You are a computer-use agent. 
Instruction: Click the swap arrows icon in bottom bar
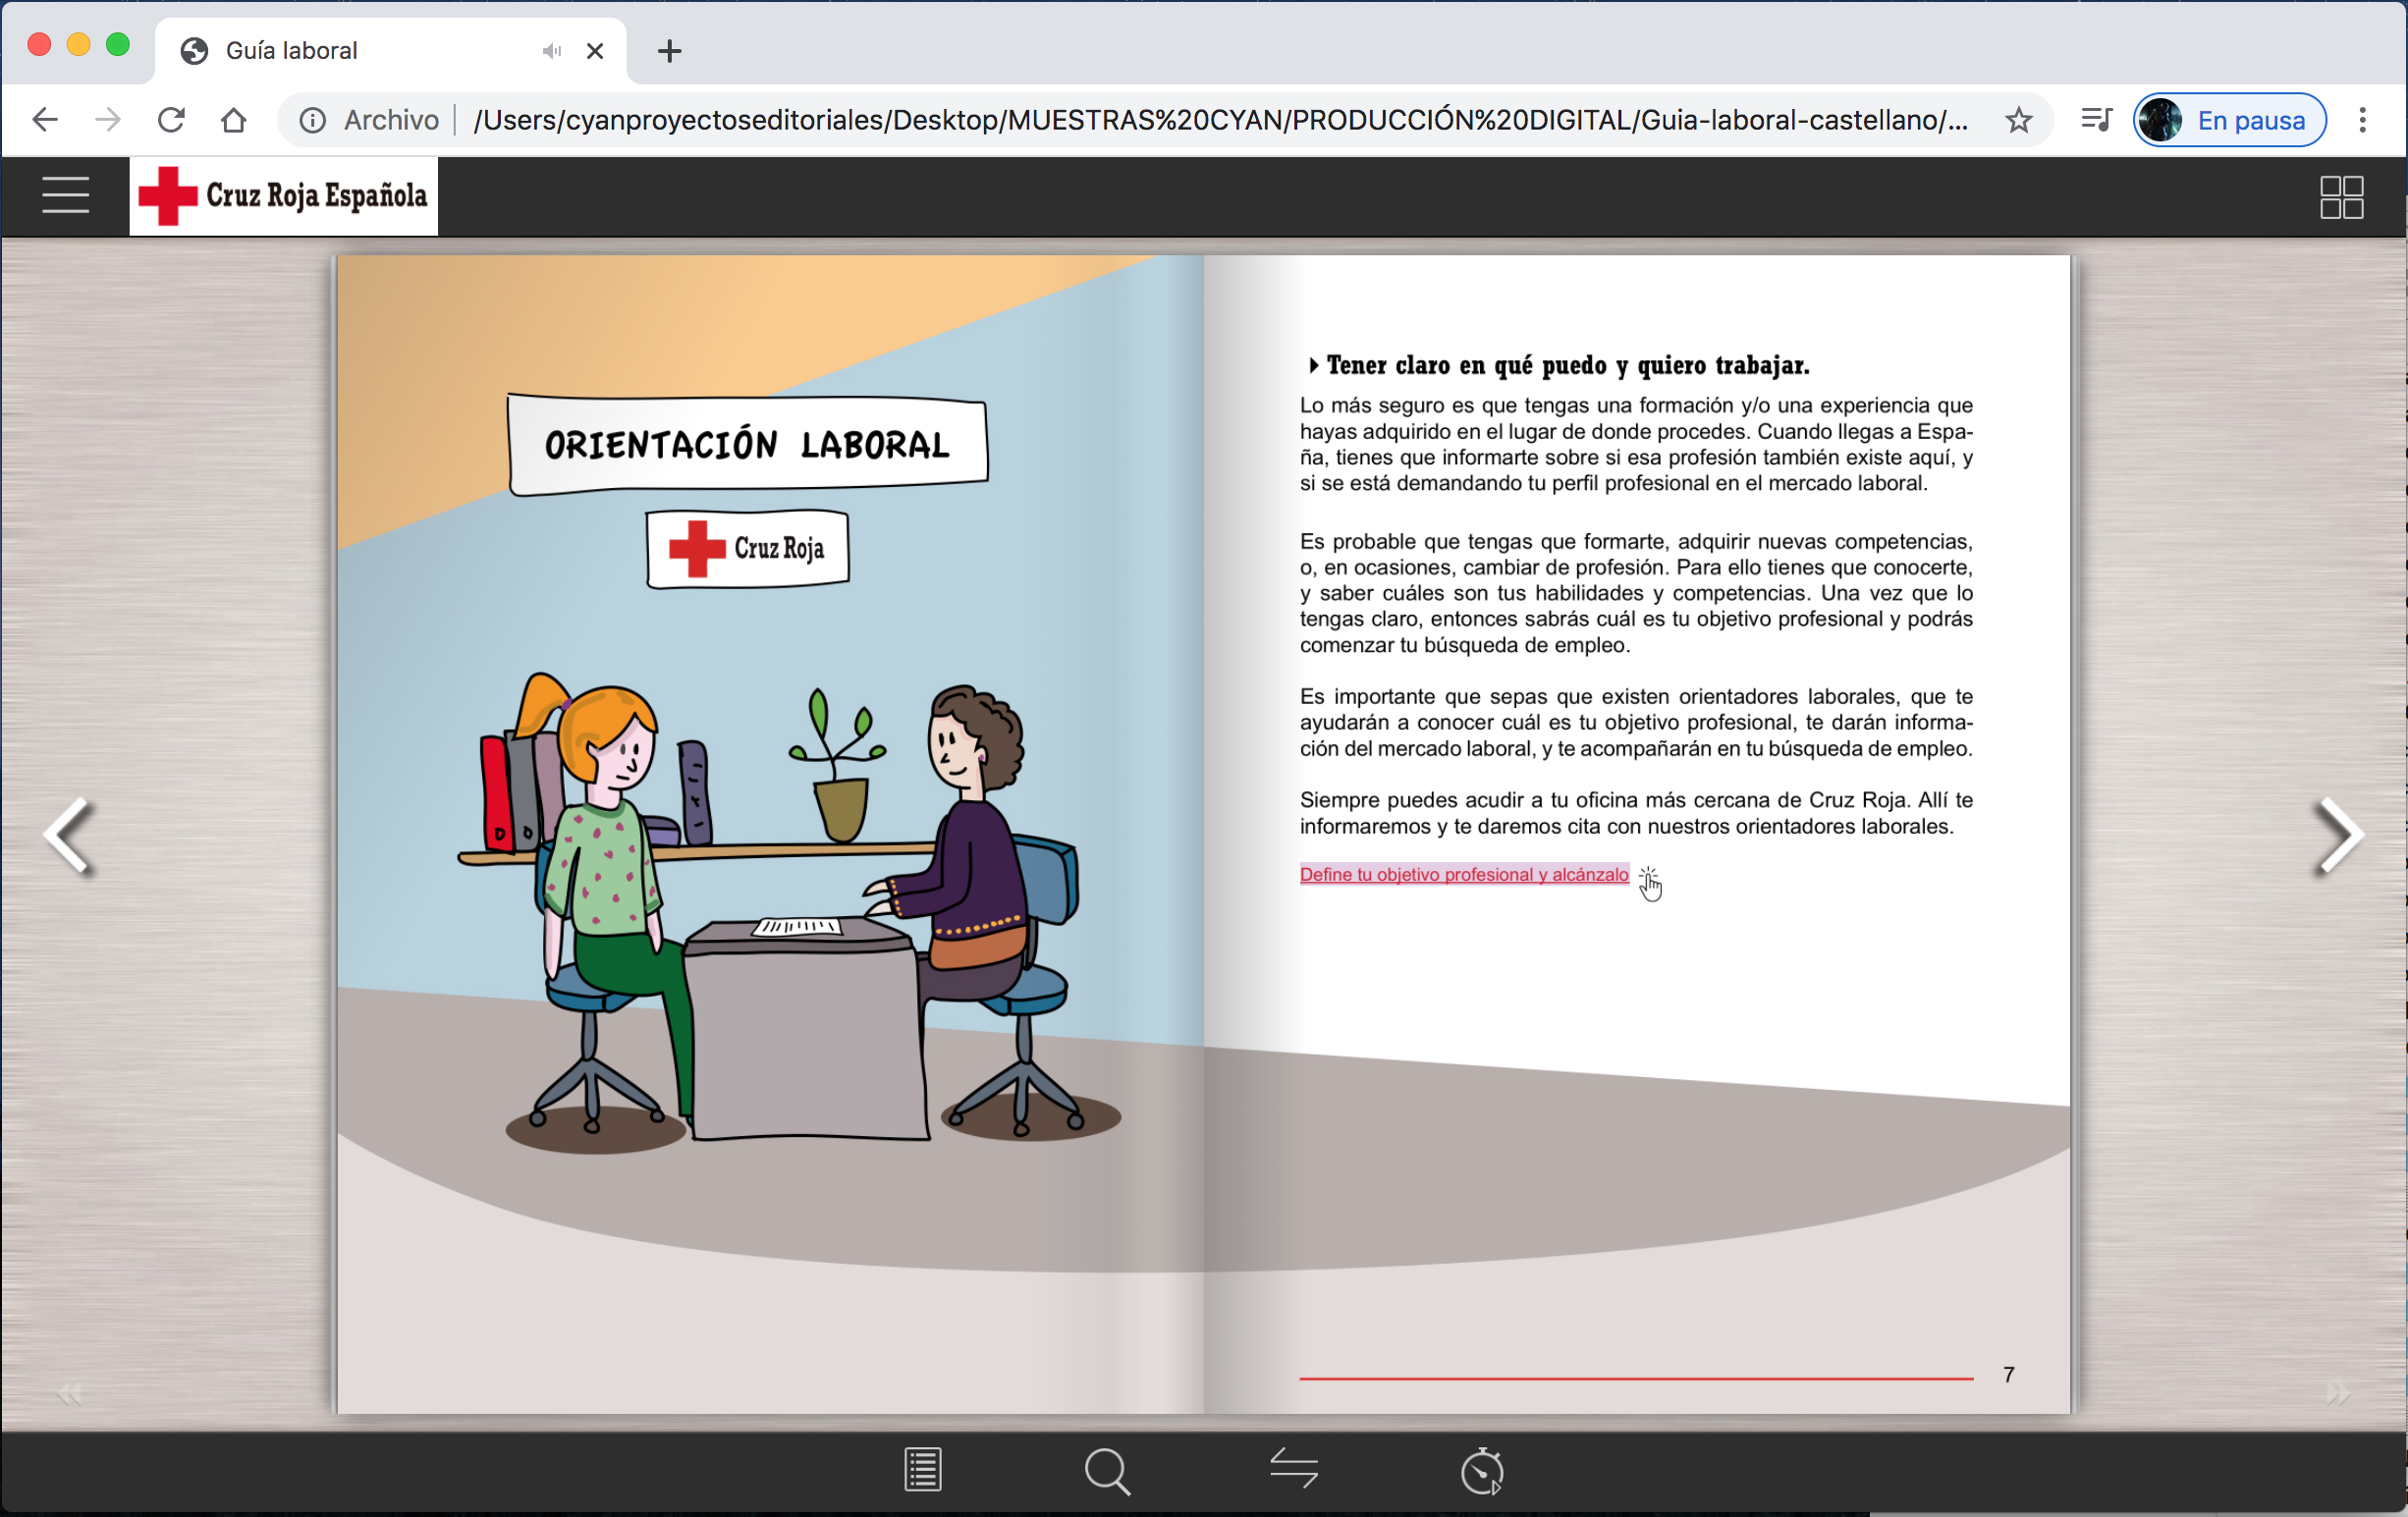pyautogui.click(x=1293, y=1469)
